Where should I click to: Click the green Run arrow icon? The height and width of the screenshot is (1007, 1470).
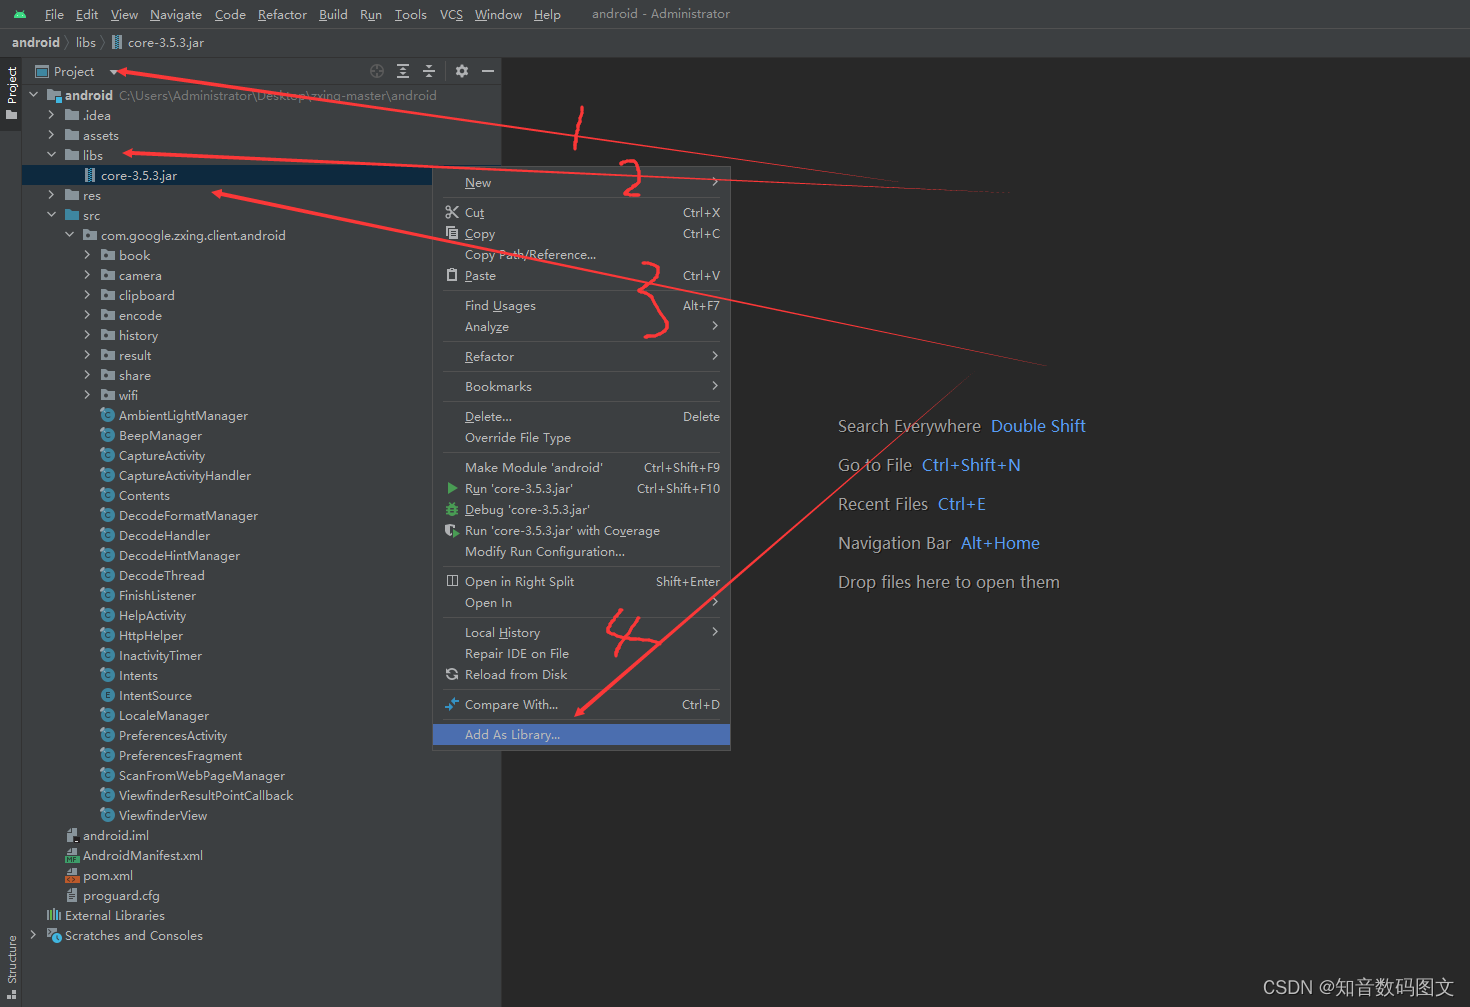coord(452,488)
